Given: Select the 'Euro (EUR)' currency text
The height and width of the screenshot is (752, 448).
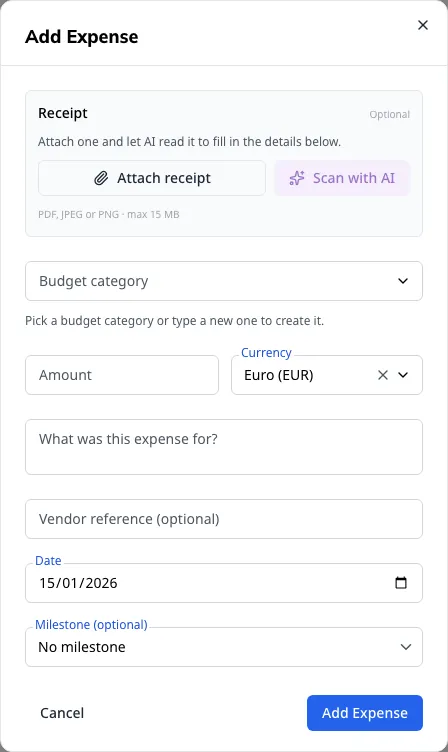Looking at the screenshot, I should (279, 375).
